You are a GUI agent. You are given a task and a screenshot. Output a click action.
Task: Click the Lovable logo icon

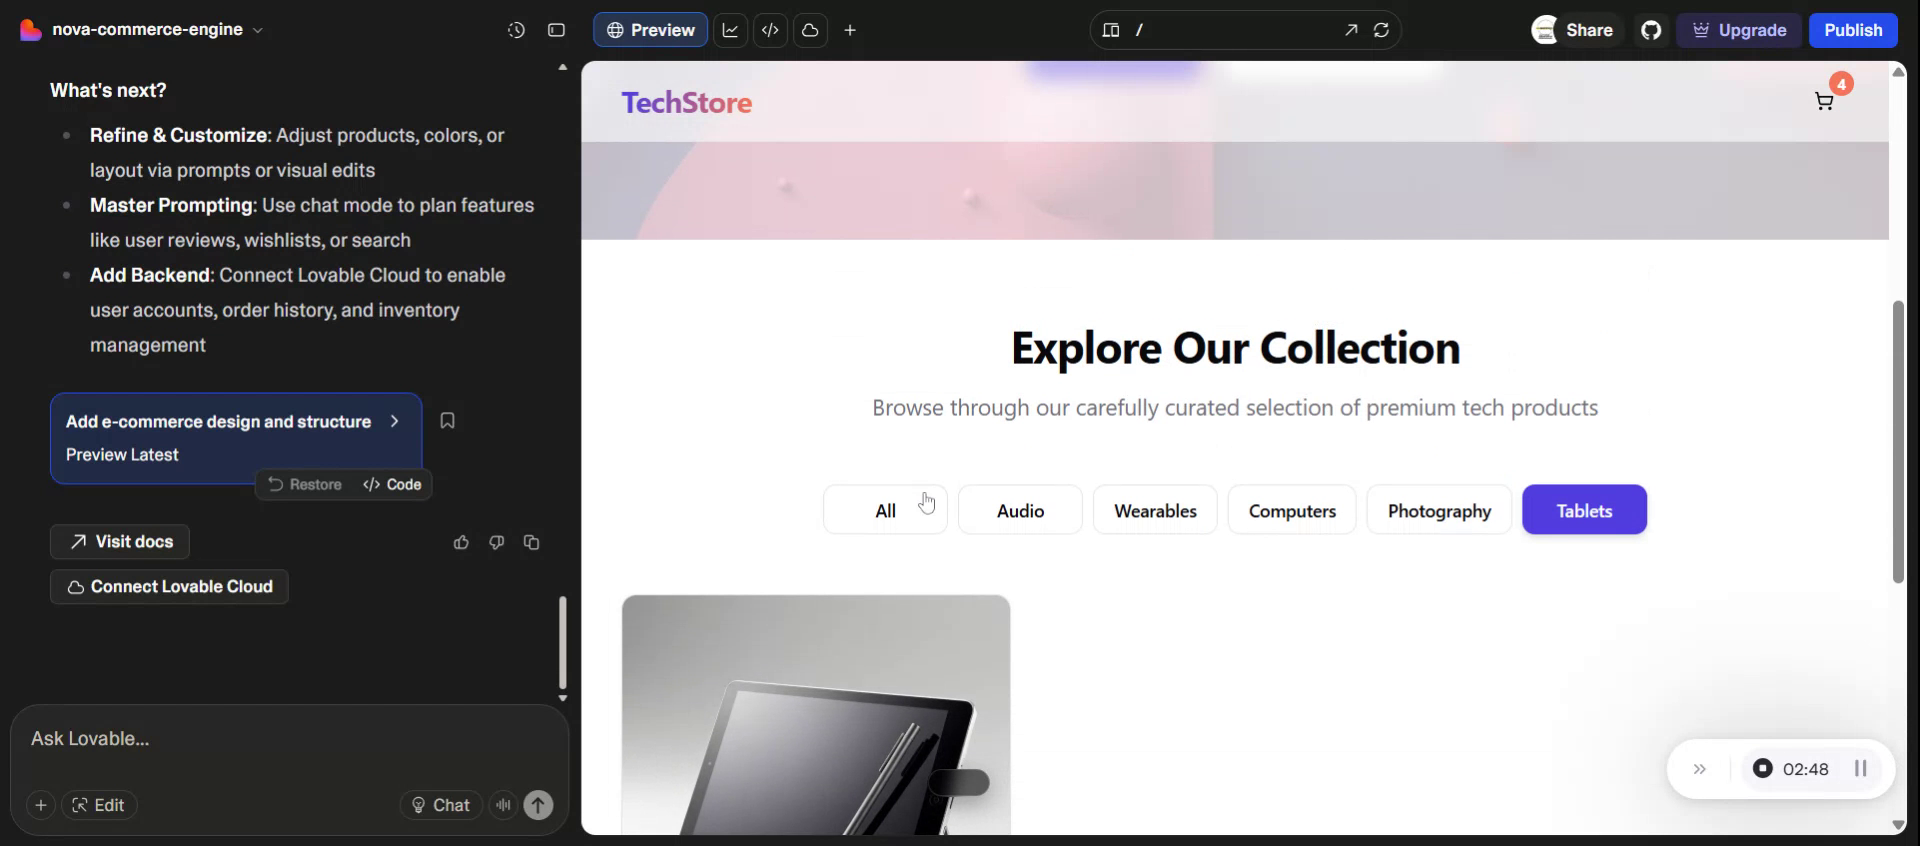tap(30, 30)
